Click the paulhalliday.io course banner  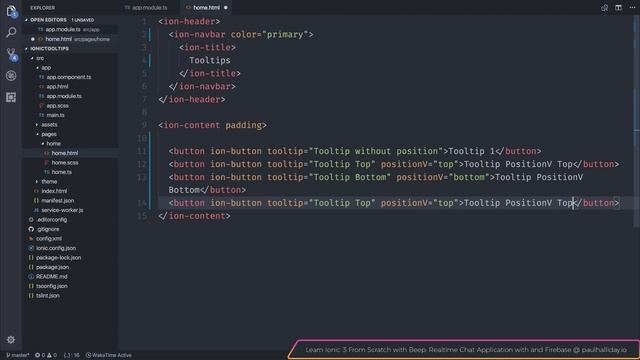(x=465, y=349)
